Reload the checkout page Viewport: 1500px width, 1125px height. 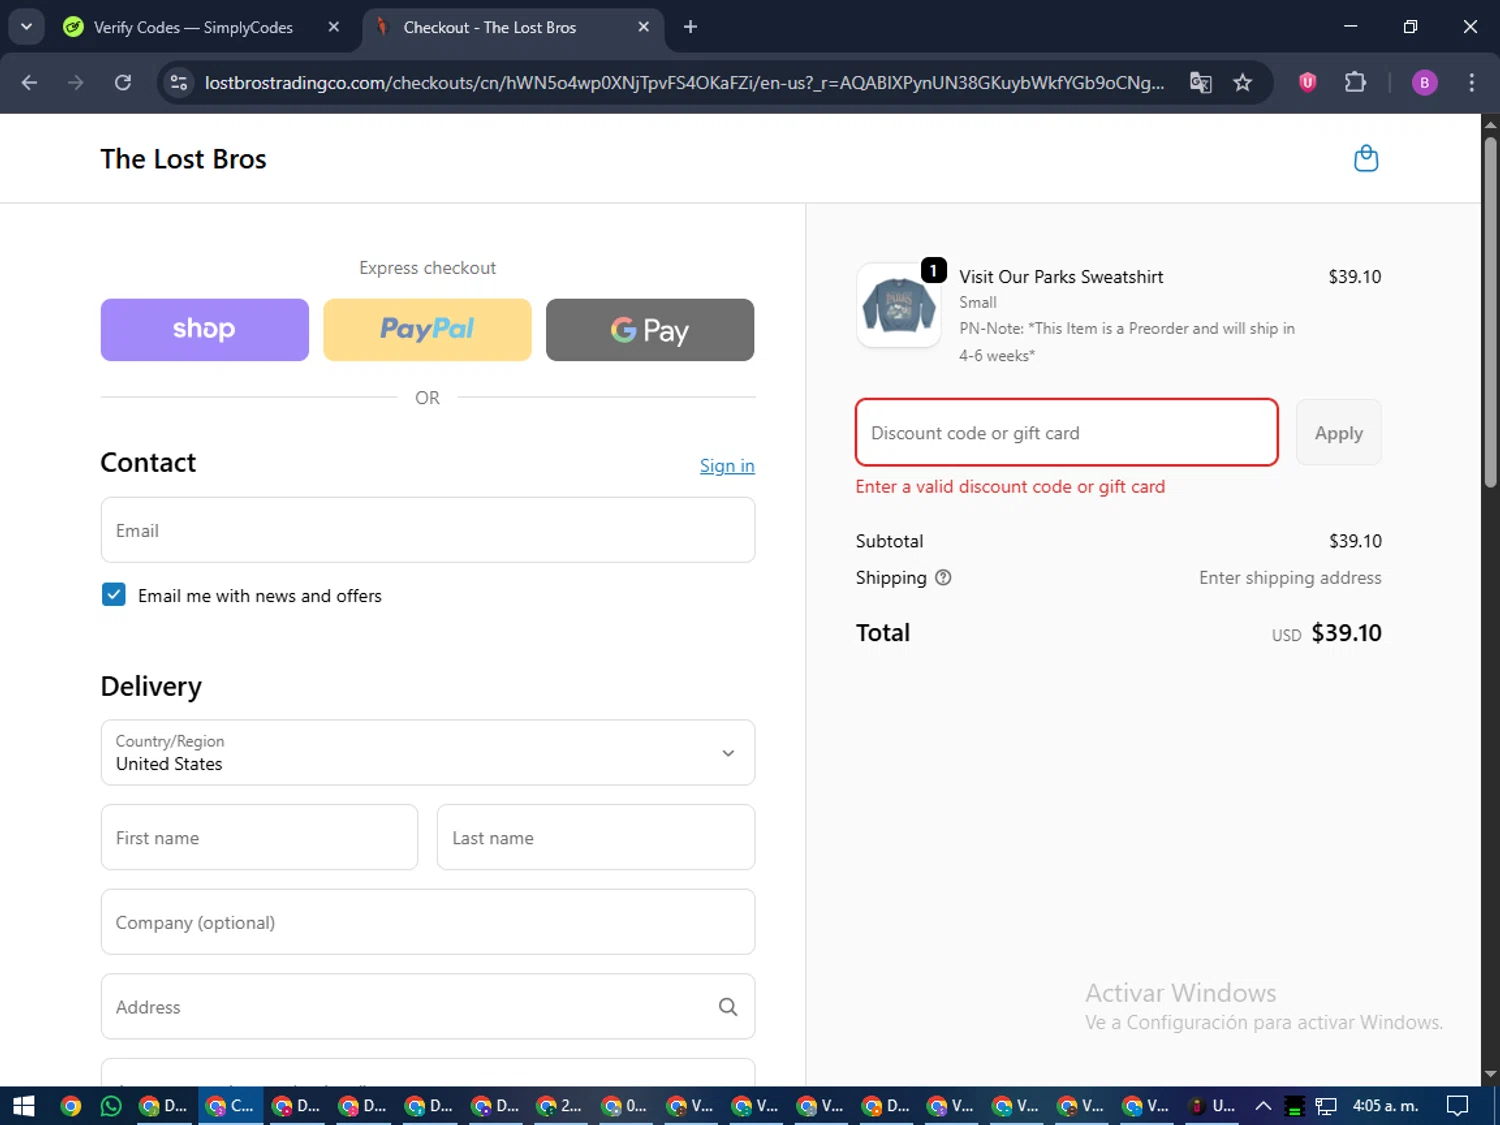tap(123, 82)
